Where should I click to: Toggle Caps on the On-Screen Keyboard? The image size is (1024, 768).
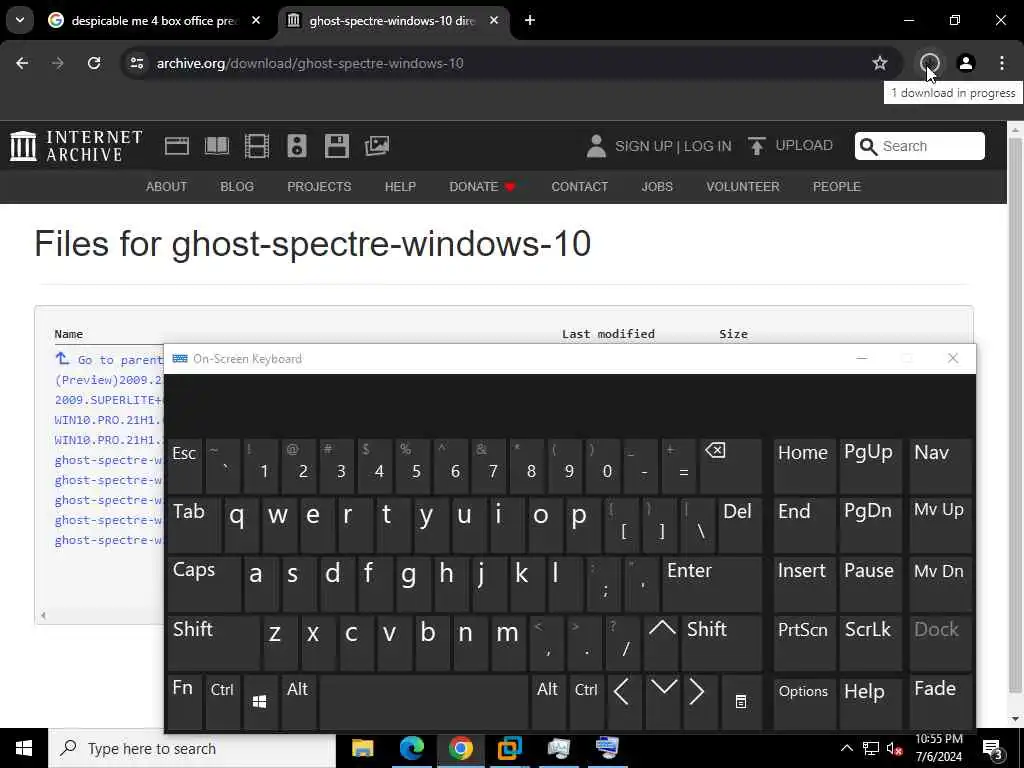click(x=204, y=584)
